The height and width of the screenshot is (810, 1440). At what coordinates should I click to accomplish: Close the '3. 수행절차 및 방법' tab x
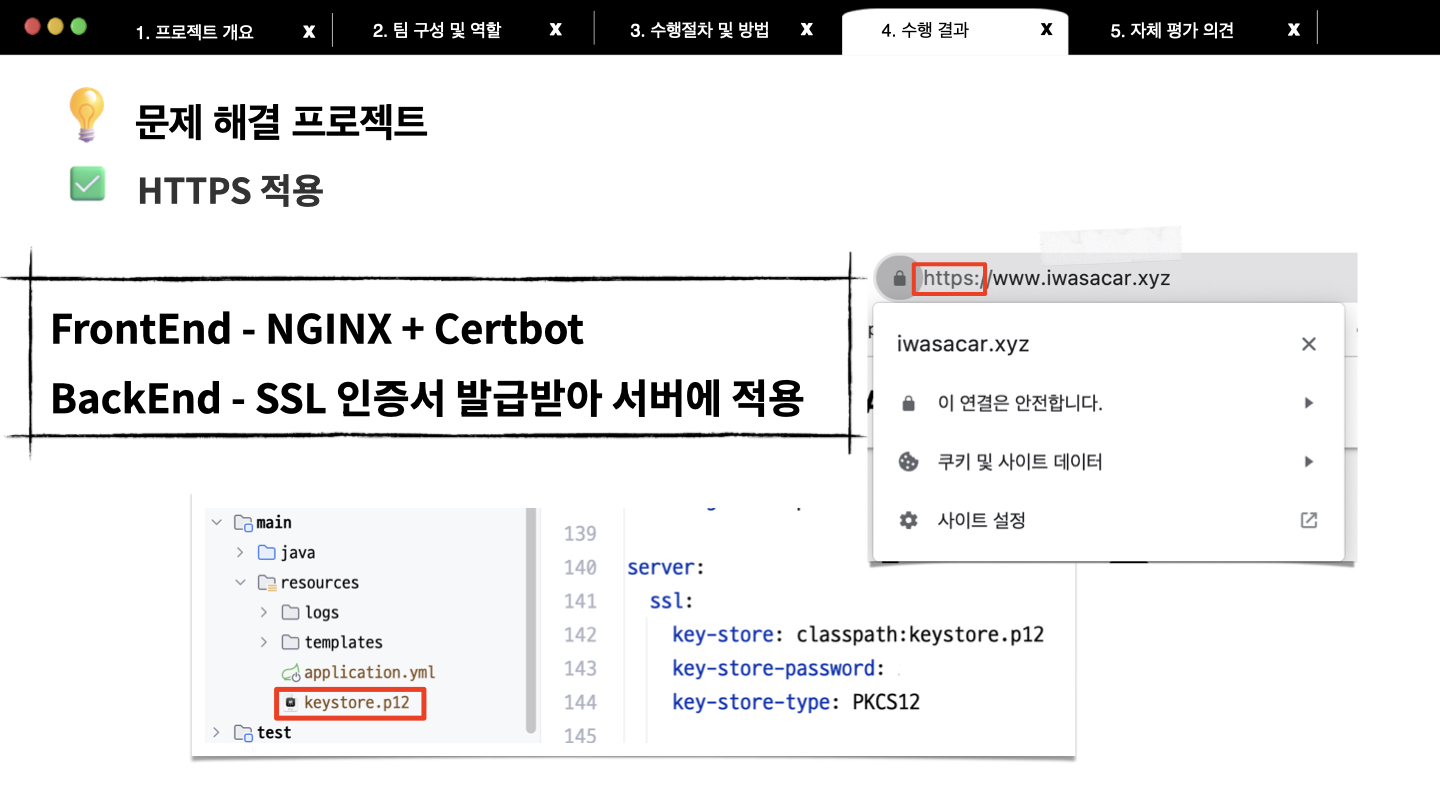(x=806, y=29)
